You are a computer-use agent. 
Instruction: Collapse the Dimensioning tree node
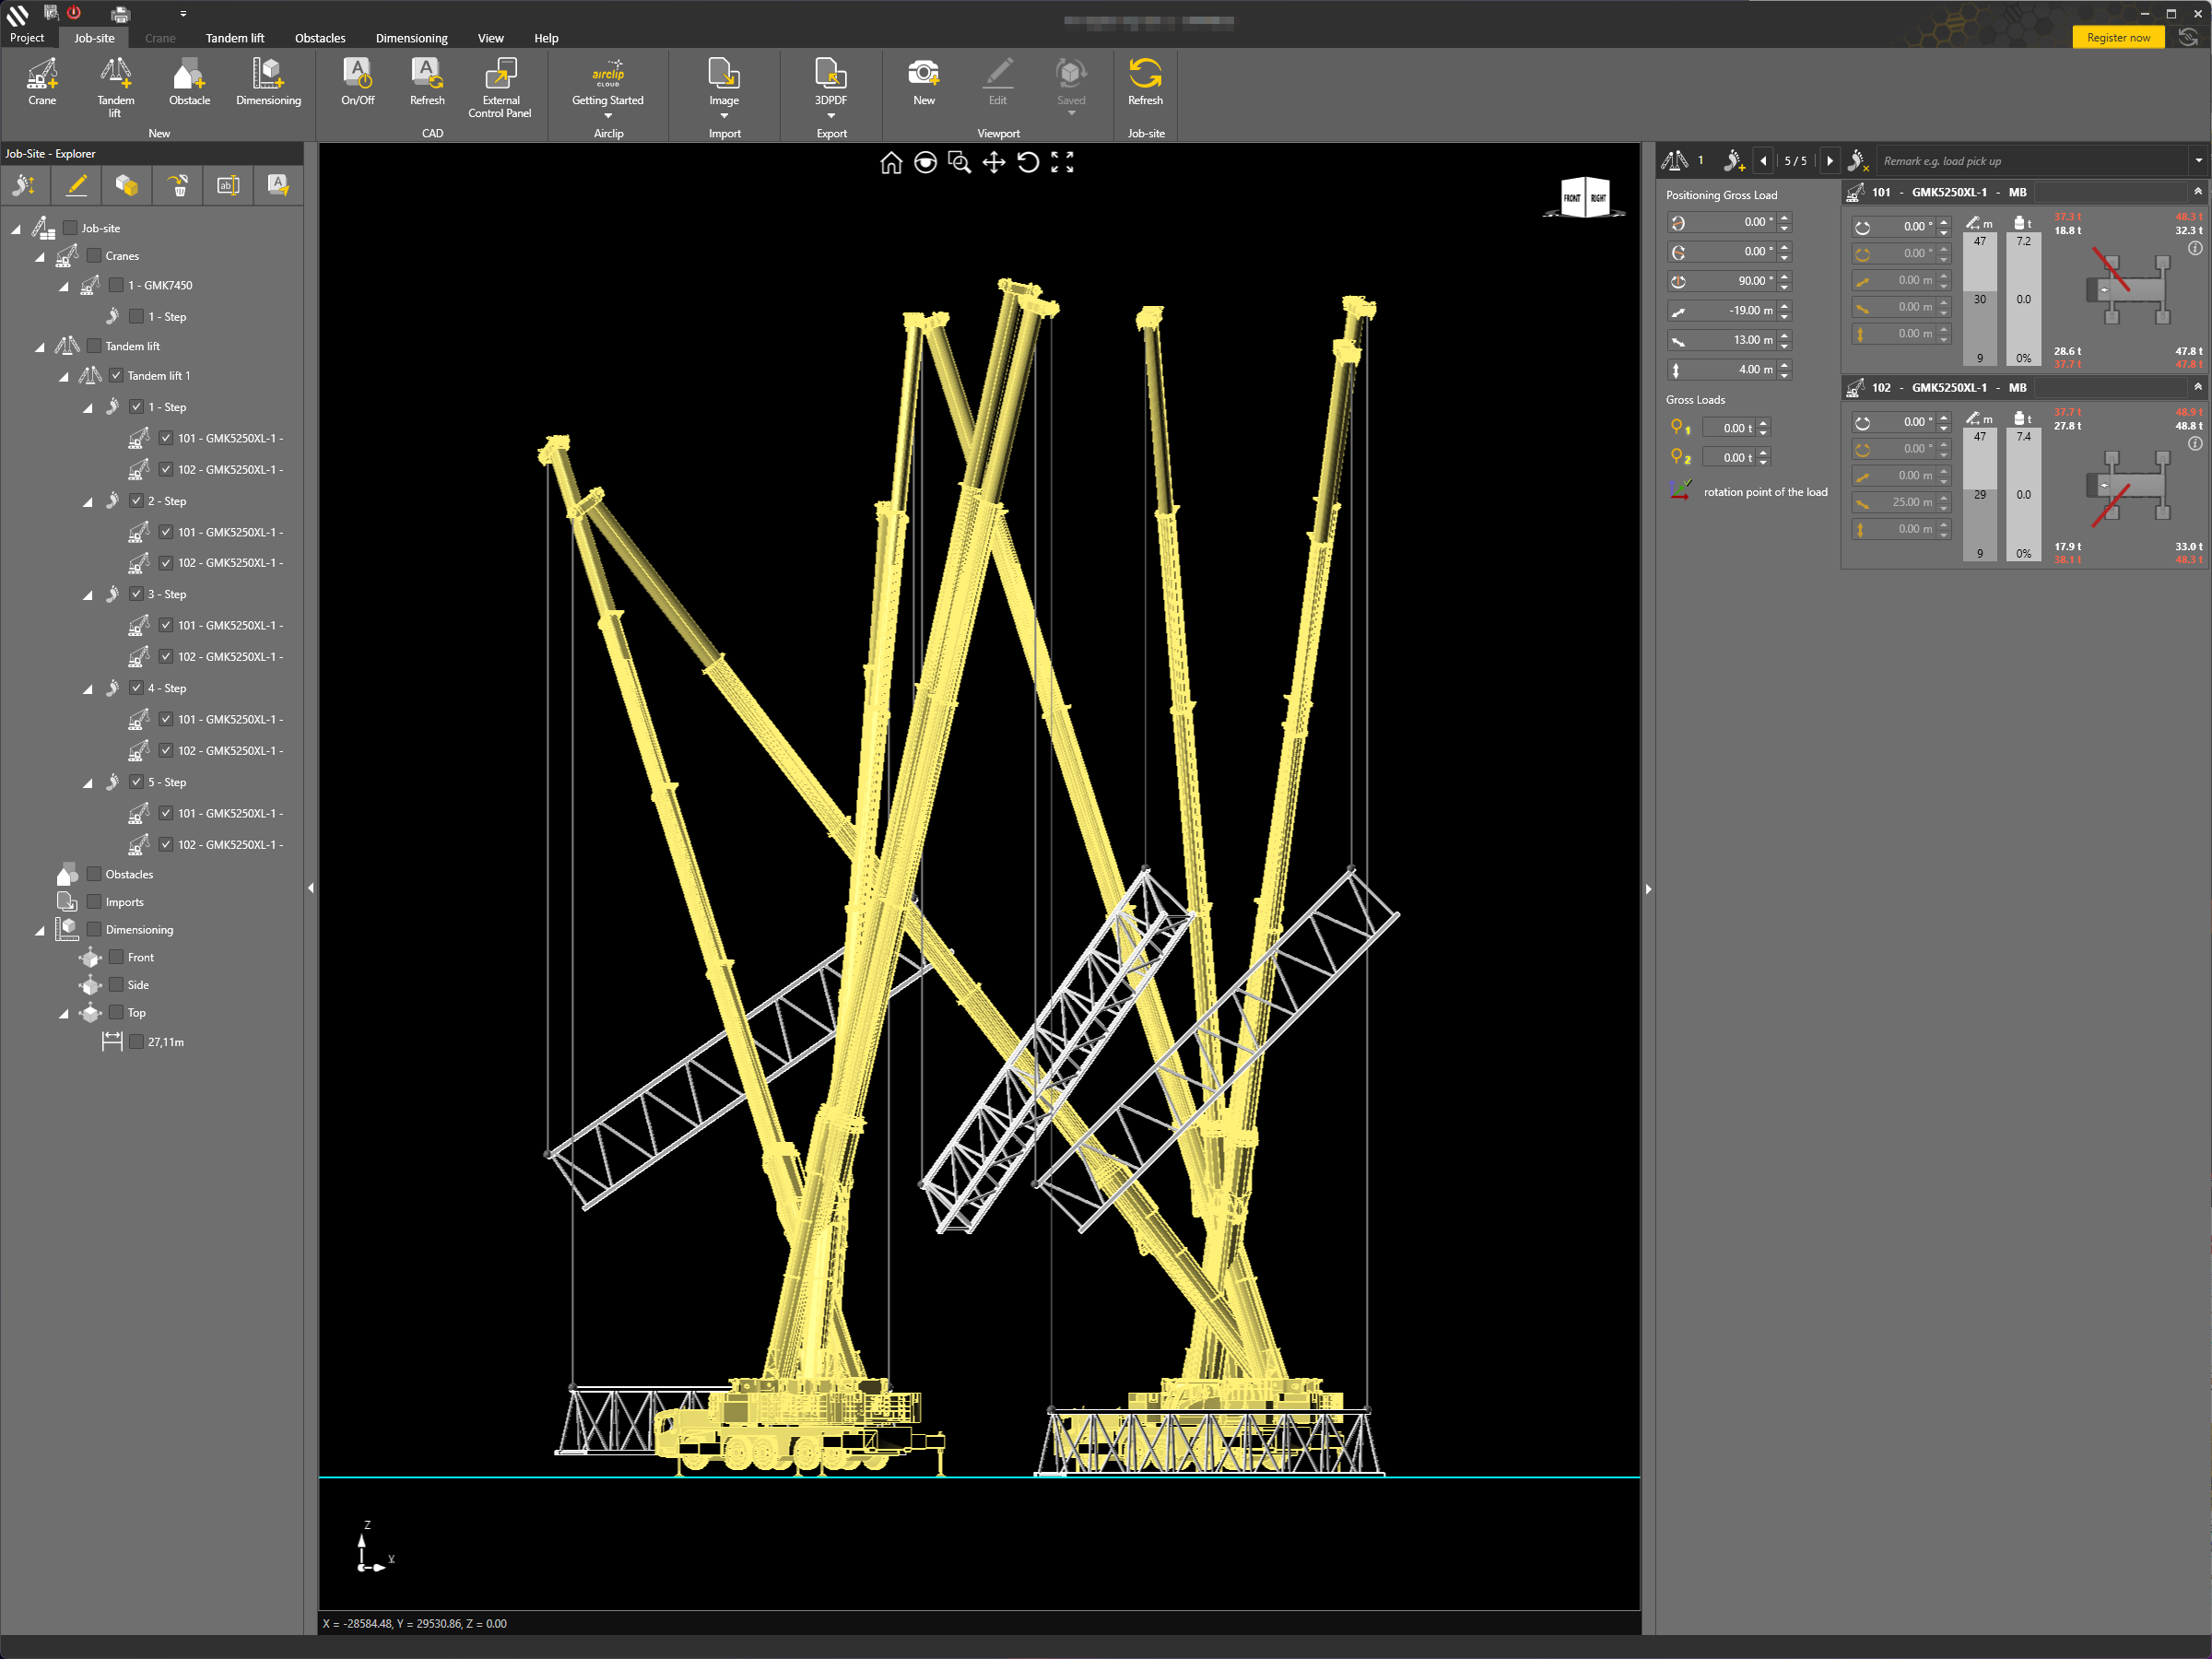coord(40,930)
